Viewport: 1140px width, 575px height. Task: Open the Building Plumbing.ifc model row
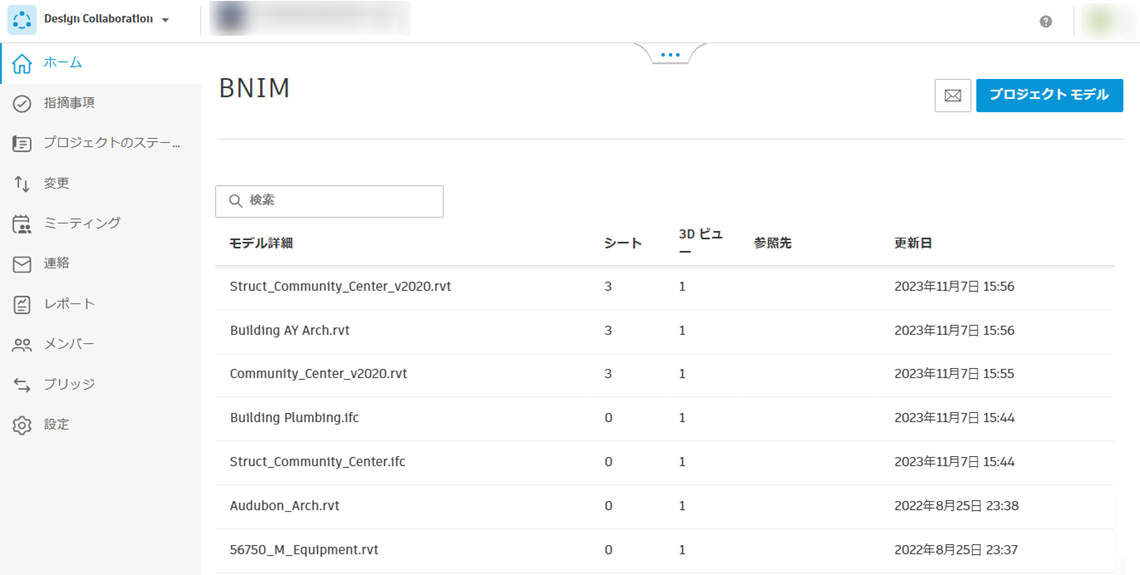[x=294, y=418]
